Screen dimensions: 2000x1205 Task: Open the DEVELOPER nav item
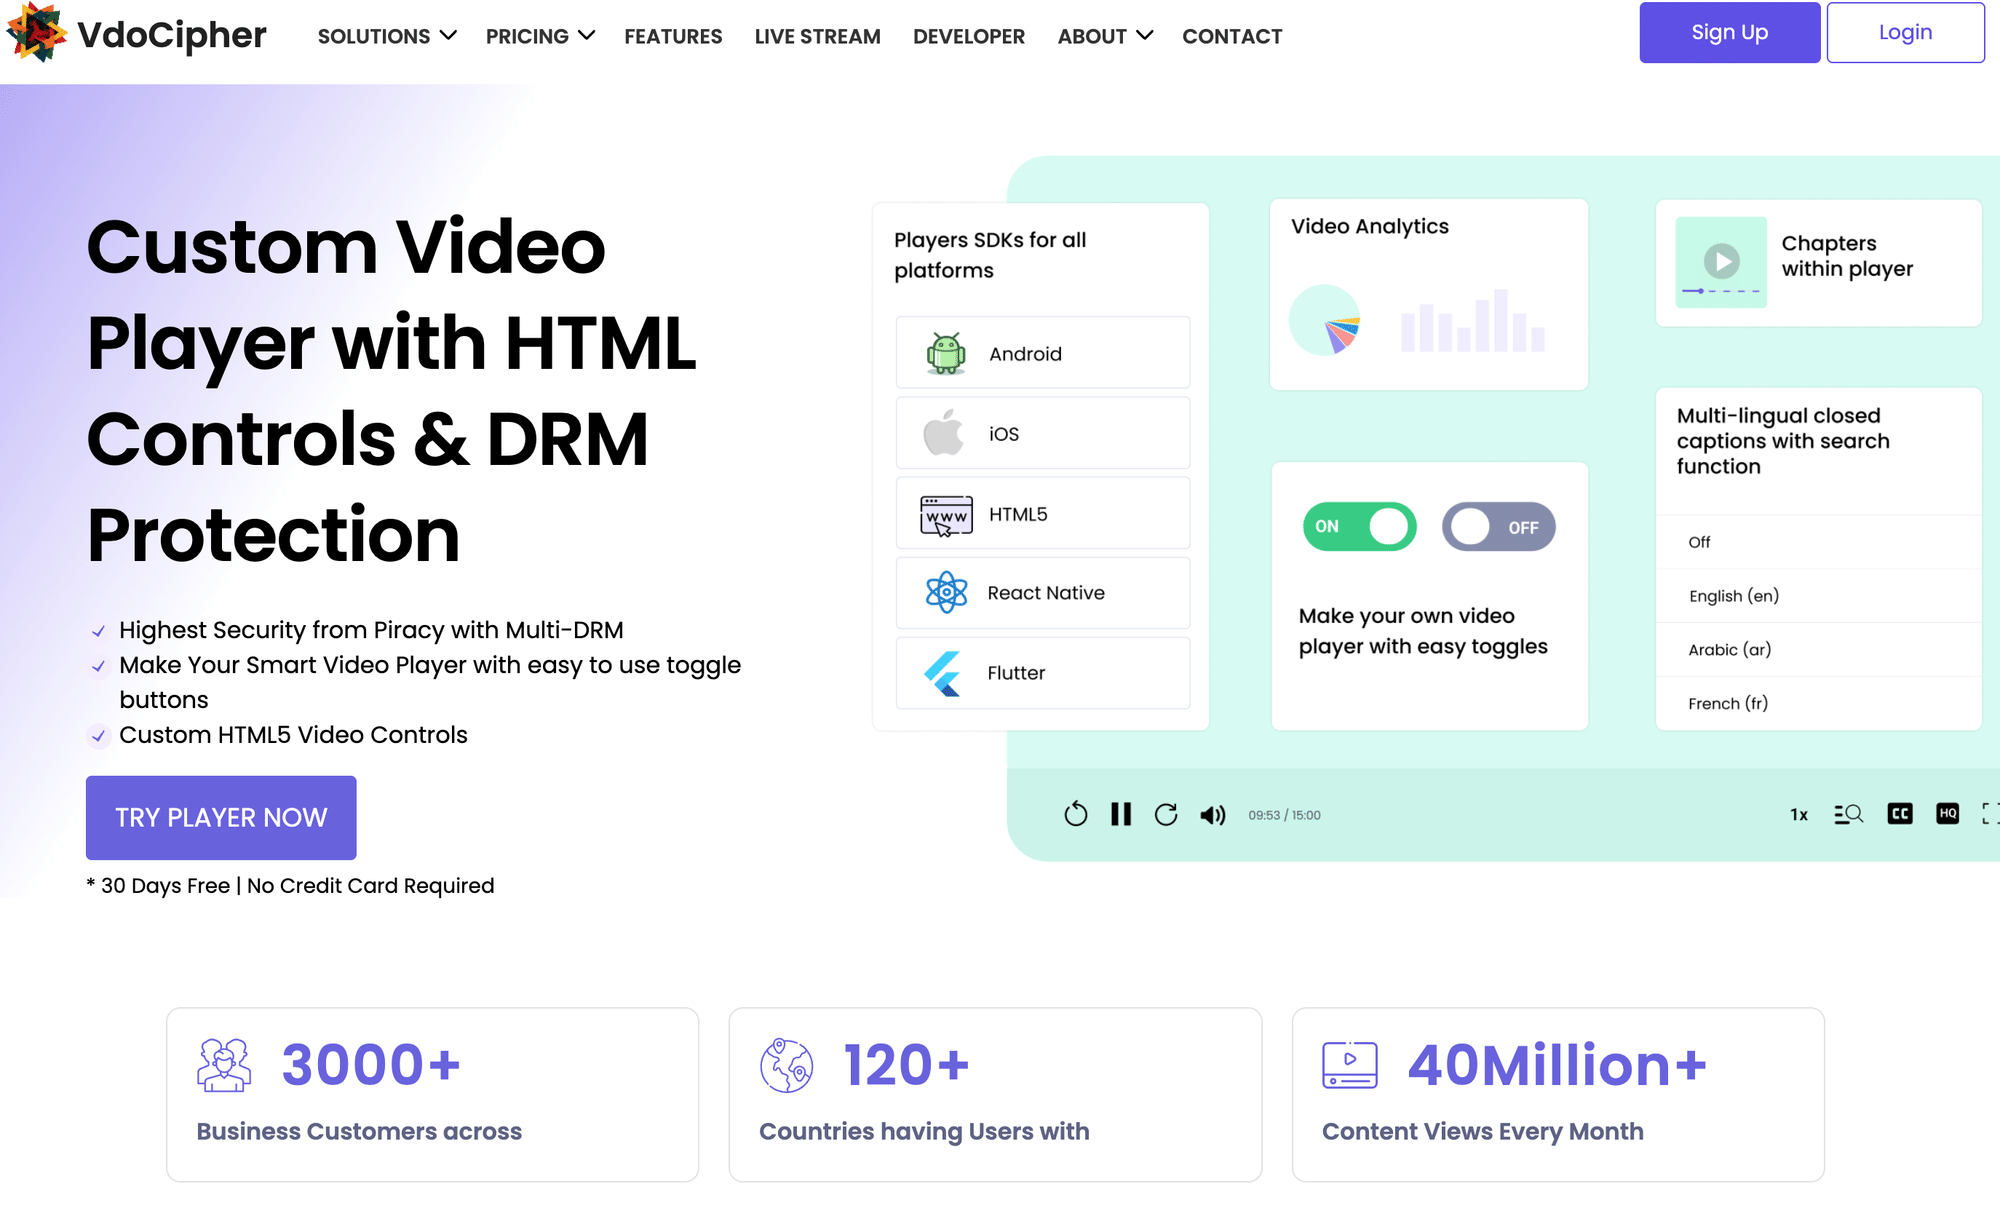(x=969, y=37)
